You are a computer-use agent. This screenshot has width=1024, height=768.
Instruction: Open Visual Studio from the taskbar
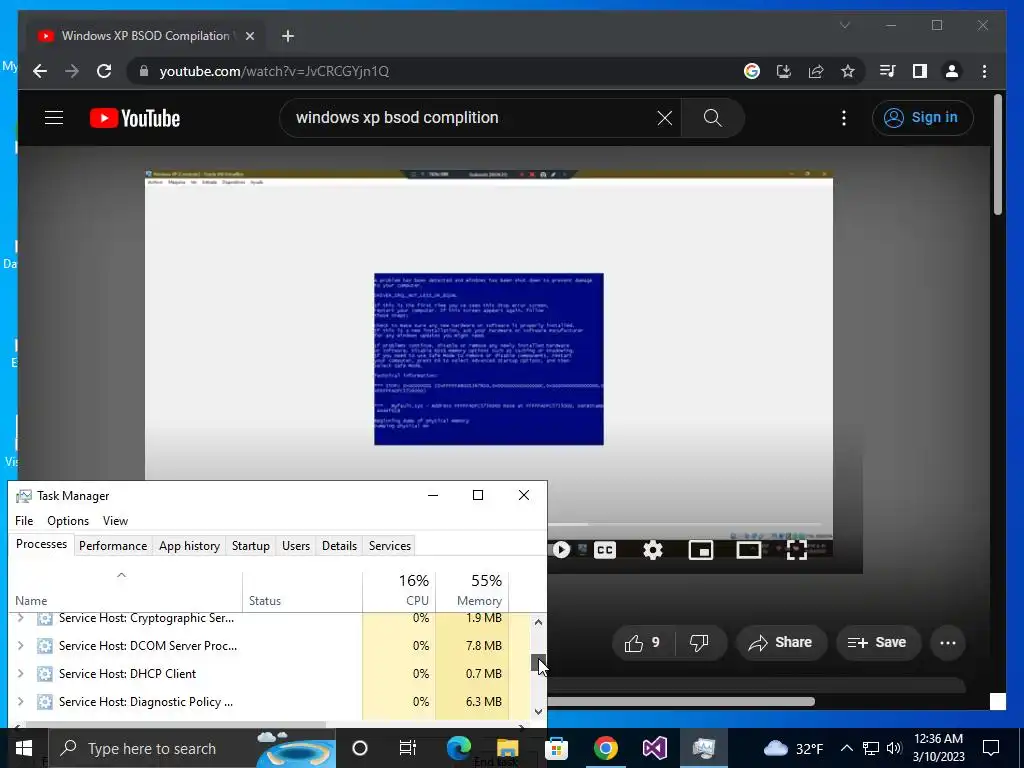tap(654, 748)
